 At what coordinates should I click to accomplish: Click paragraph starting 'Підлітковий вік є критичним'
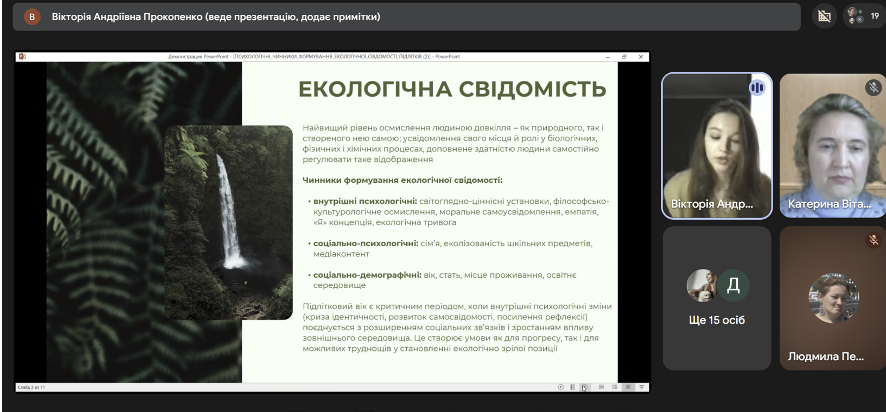pyautogui.click(x=457, y=327)
